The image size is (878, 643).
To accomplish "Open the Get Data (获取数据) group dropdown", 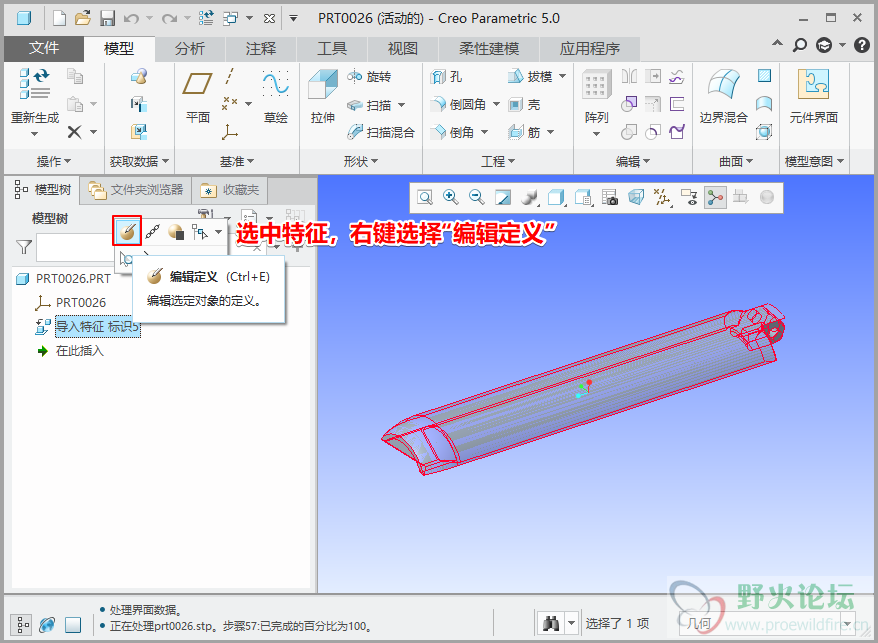I will click(139, 161).
